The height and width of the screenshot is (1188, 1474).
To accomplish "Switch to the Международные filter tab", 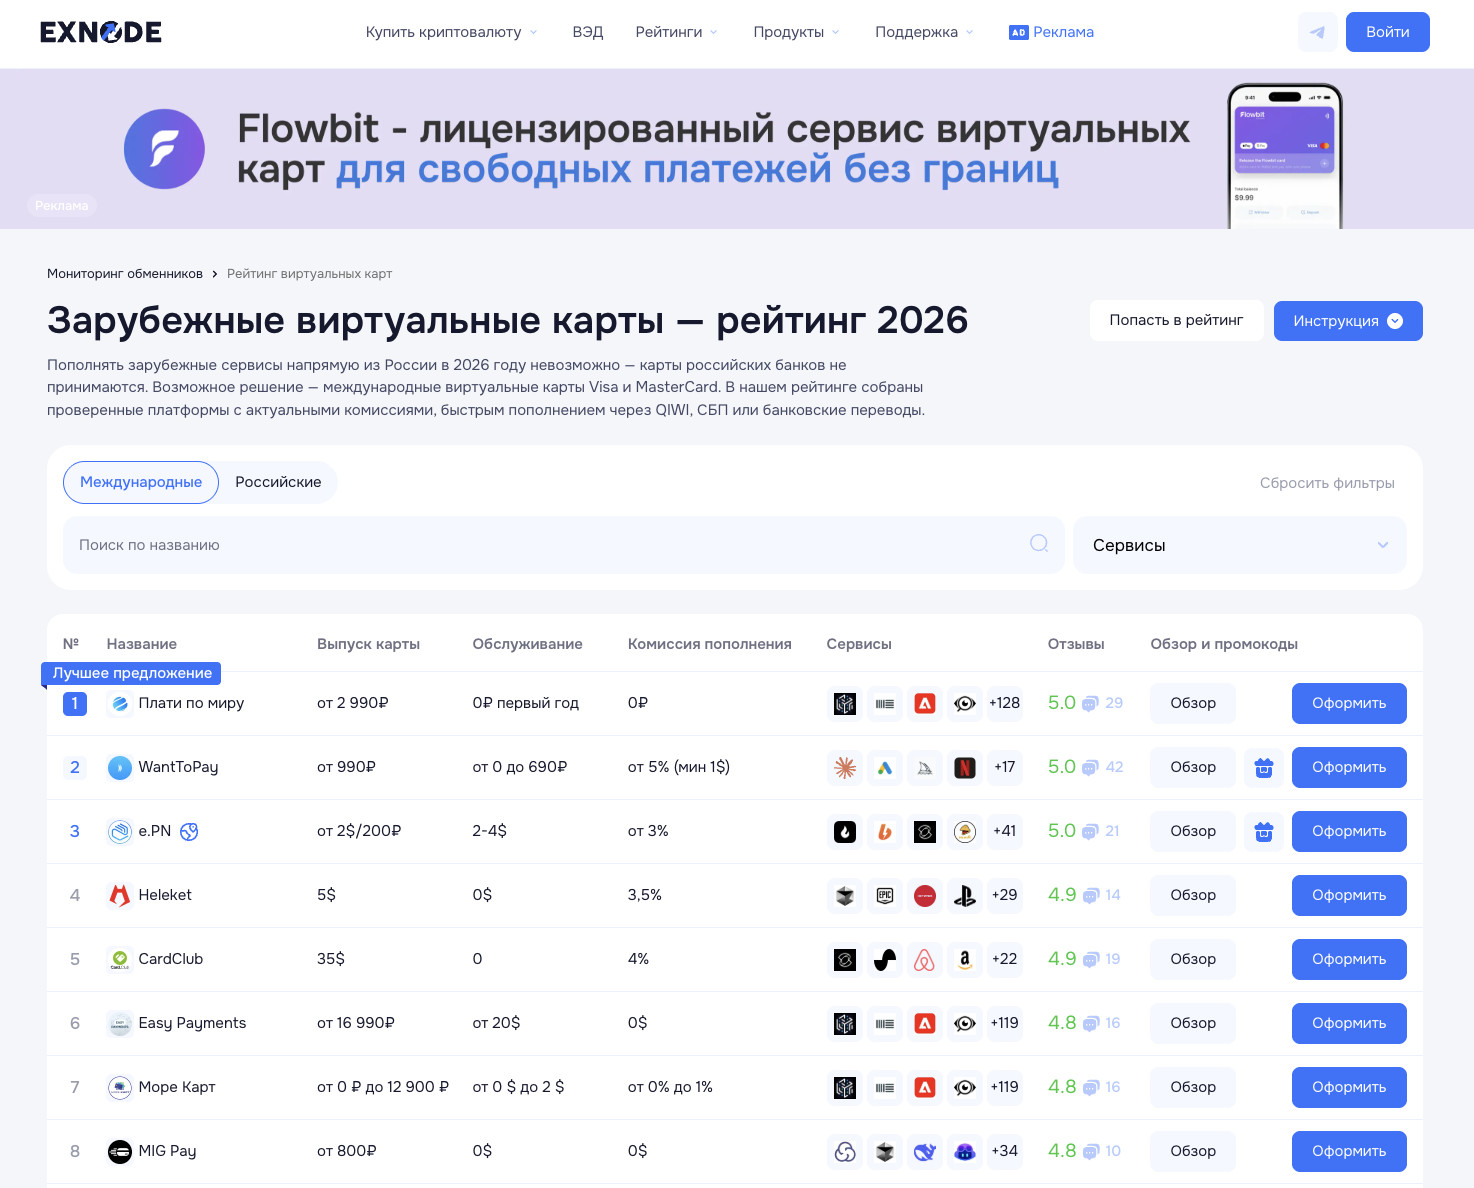I will coord(141,482).
